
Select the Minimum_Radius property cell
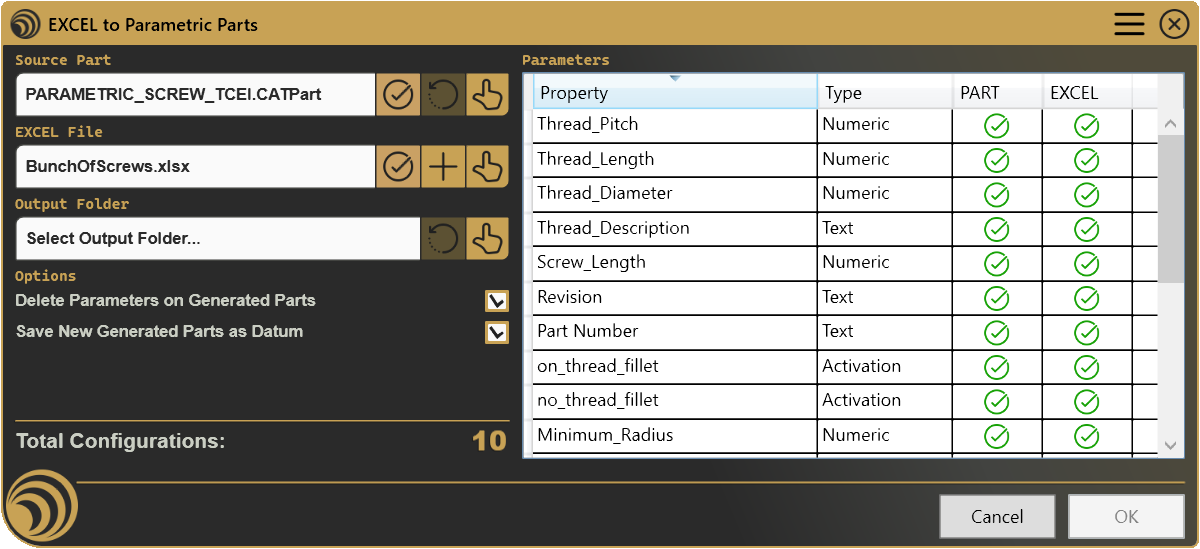tap(675, 436)
